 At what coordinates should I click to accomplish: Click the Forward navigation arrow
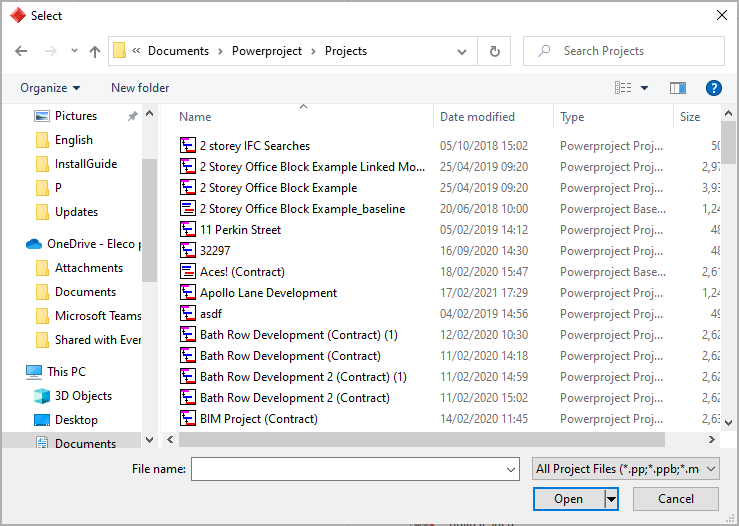tap(50, 51)
